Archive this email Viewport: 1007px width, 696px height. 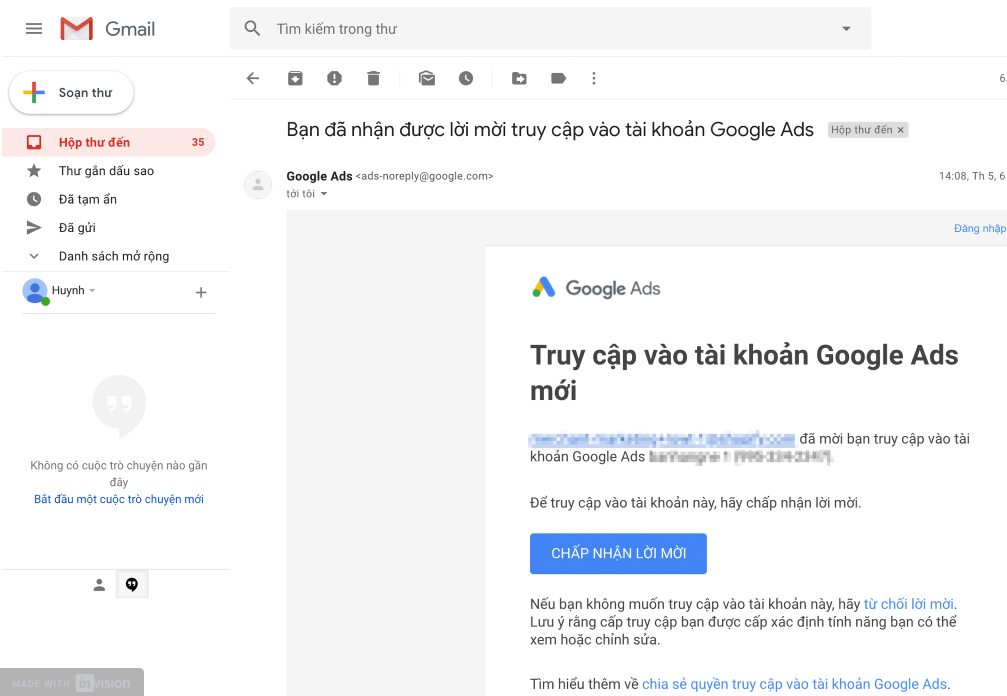295,78
